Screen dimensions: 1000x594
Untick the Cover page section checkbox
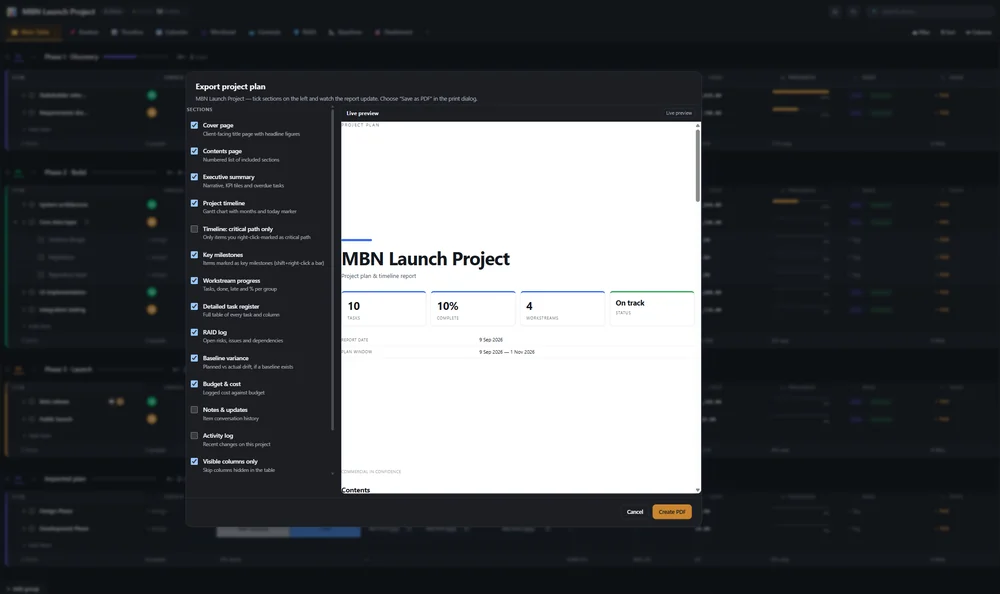click(x=195, y=125)
